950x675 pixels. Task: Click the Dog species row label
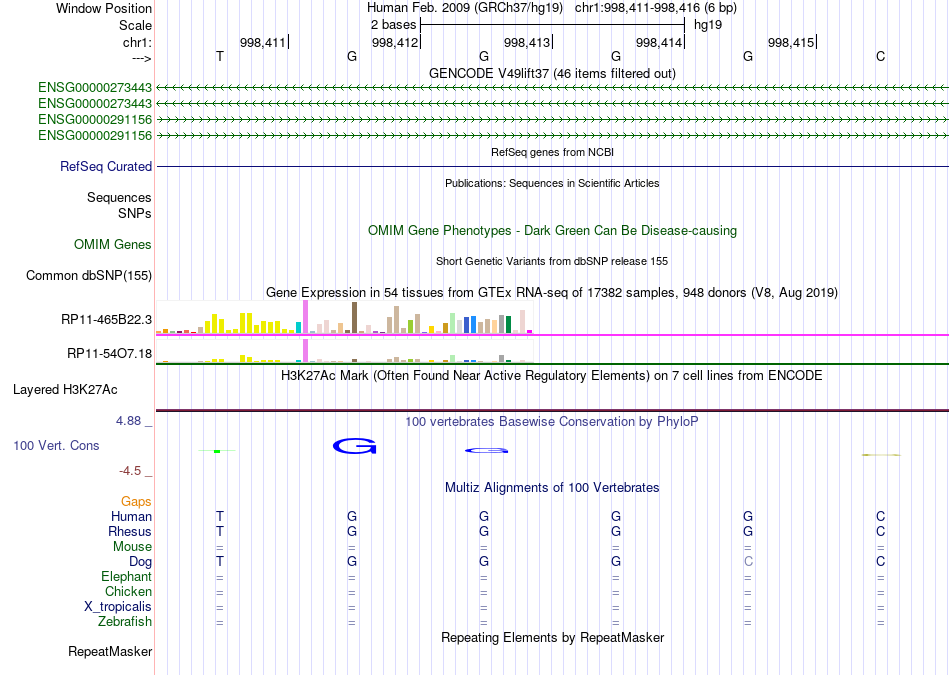coord(140,562)
